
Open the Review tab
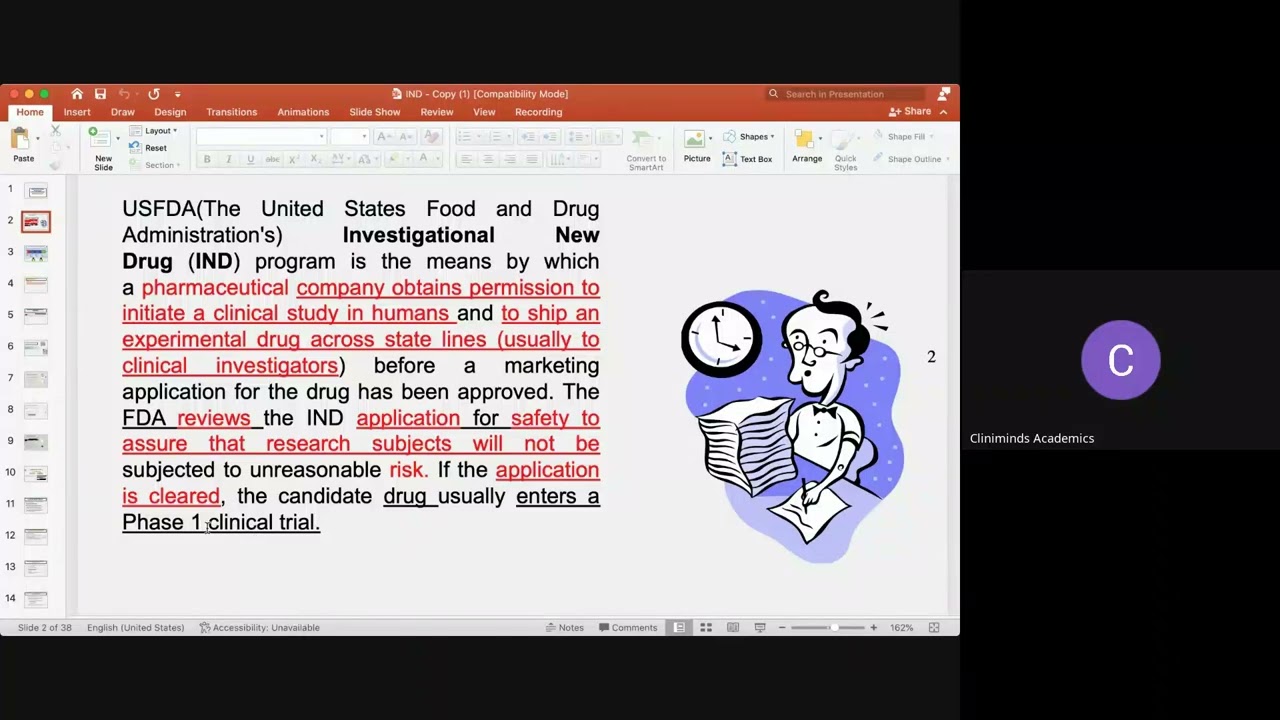coord(437,112)
